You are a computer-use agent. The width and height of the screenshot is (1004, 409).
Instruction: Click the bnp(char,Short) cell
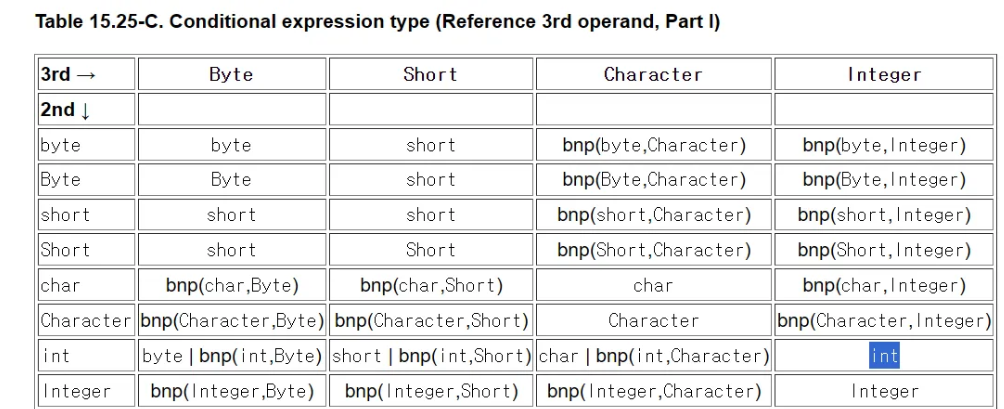point(431,285)
